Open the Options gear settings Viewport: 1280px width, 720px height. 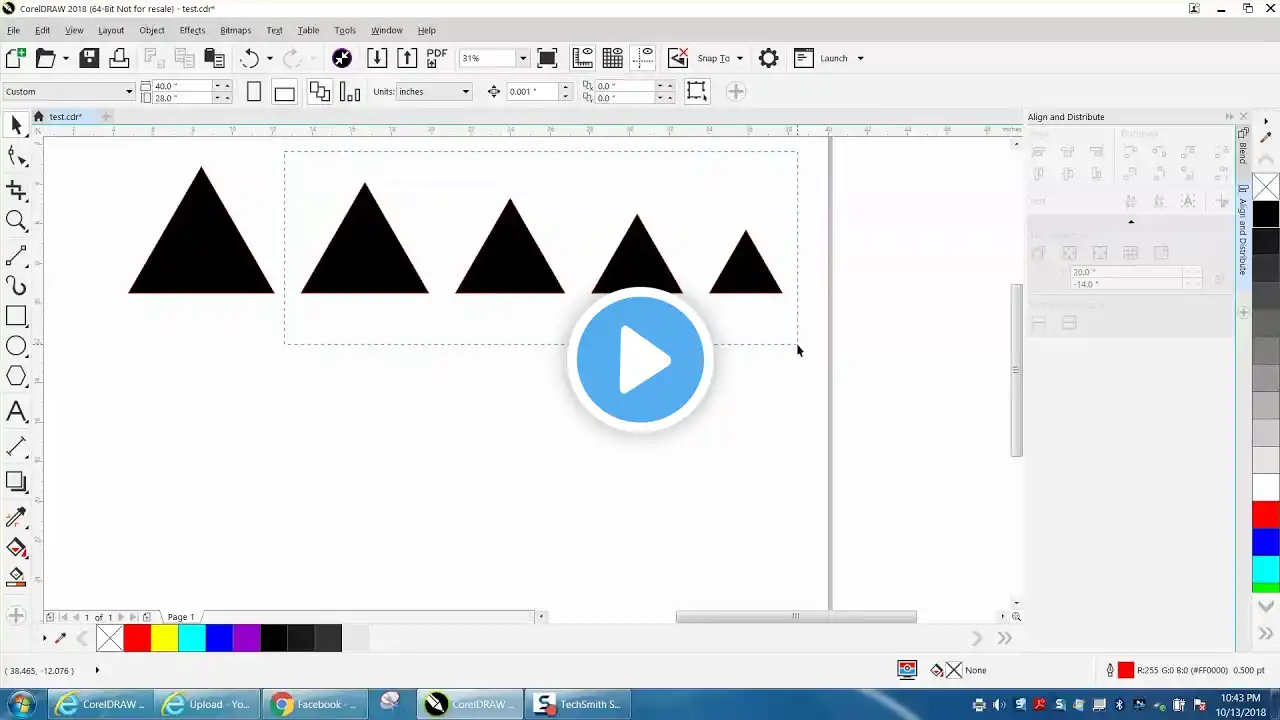pyautogui.click(x=768, y=58)
